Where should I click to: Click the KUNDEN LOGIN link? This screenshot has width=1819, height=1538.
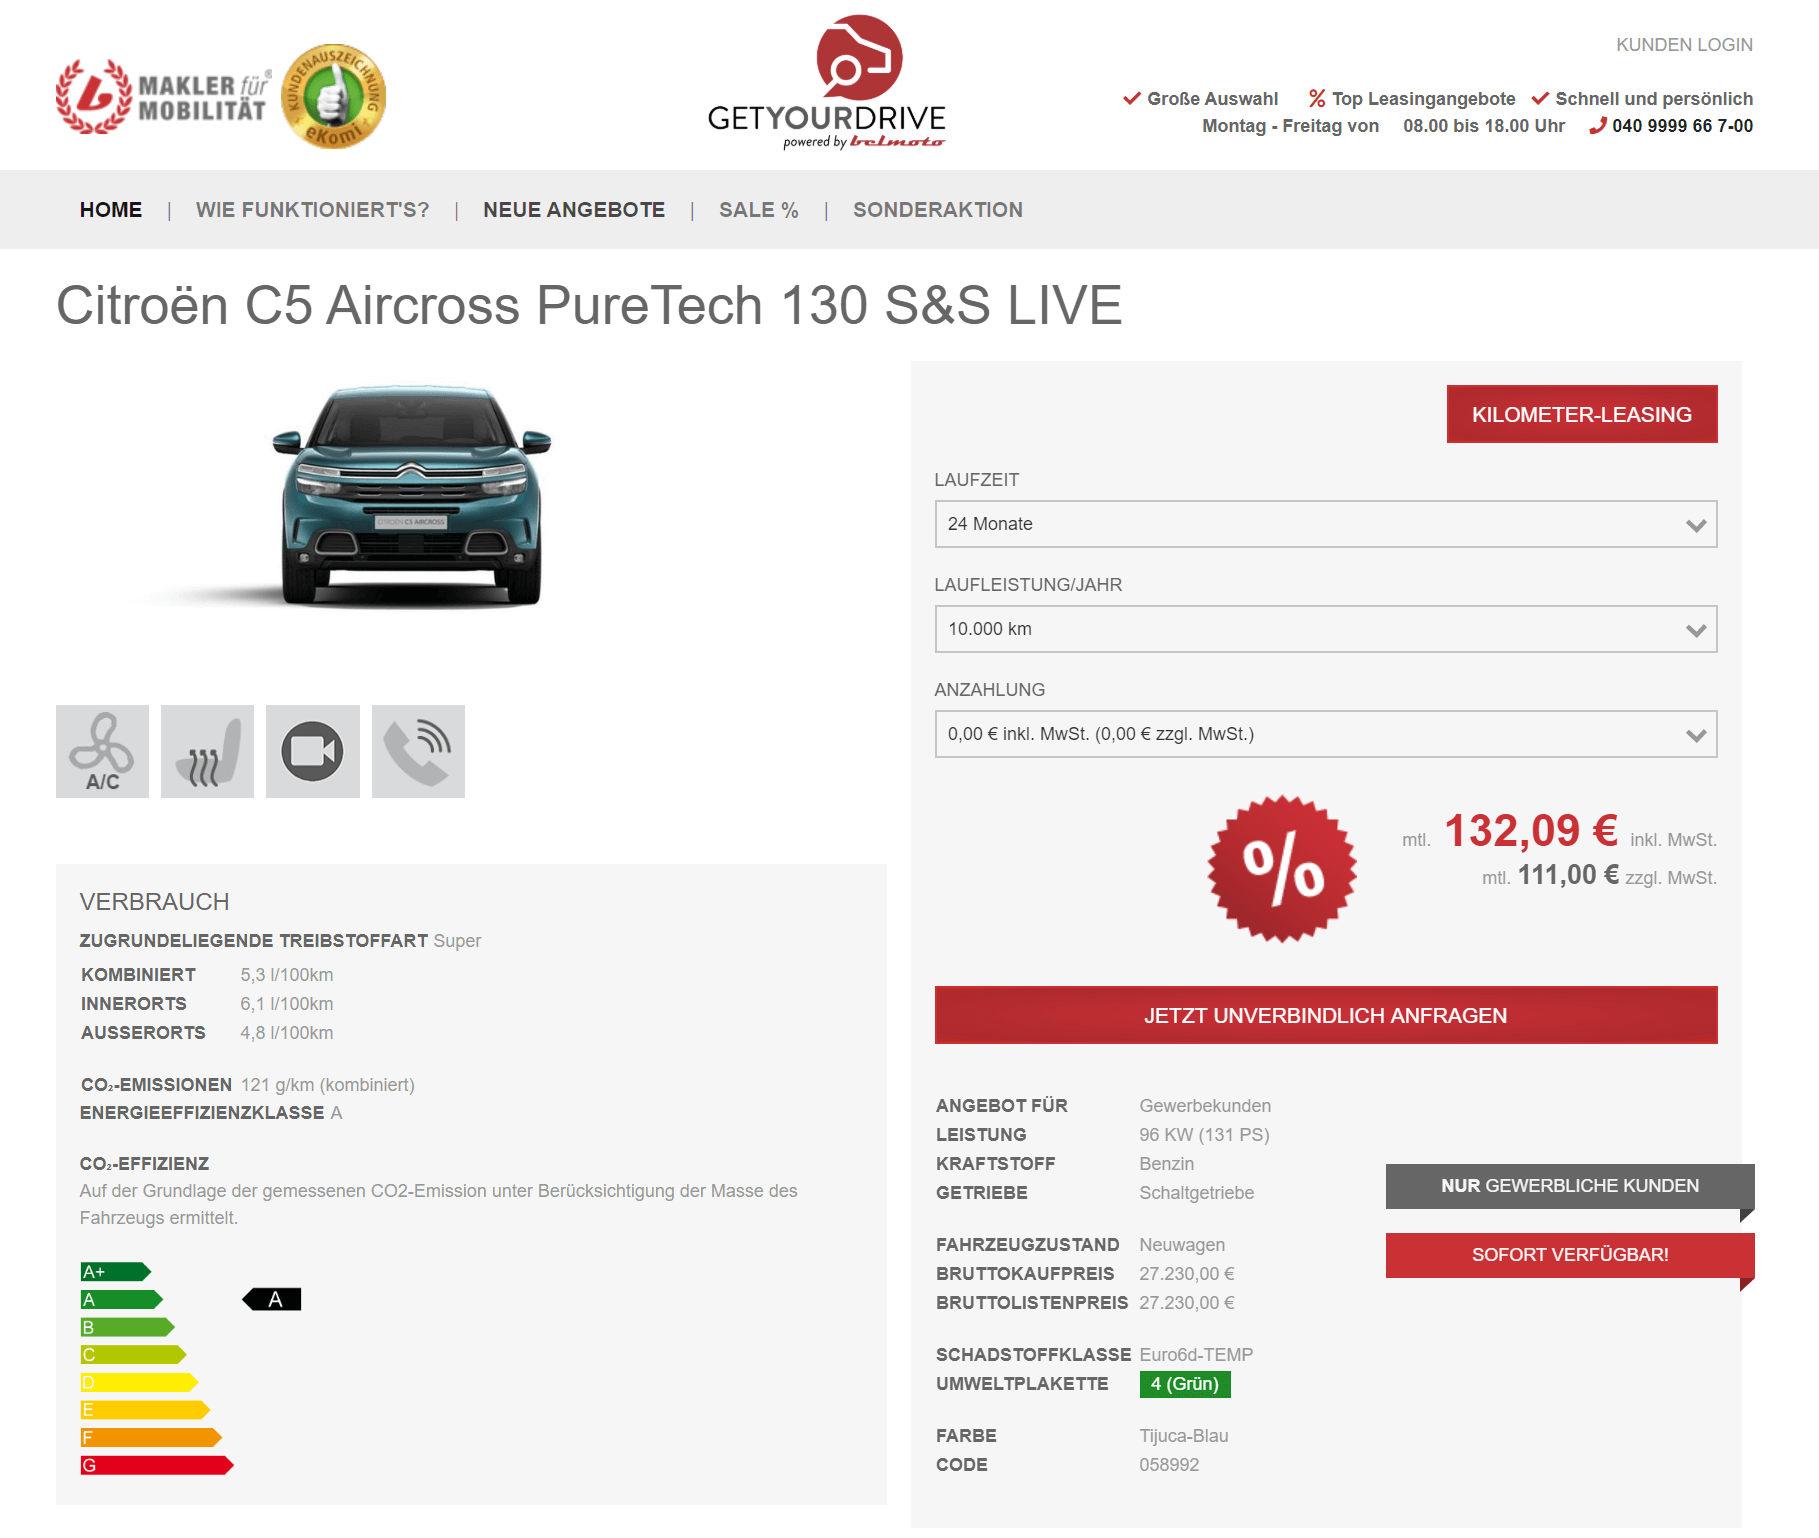coord(1684,45)
